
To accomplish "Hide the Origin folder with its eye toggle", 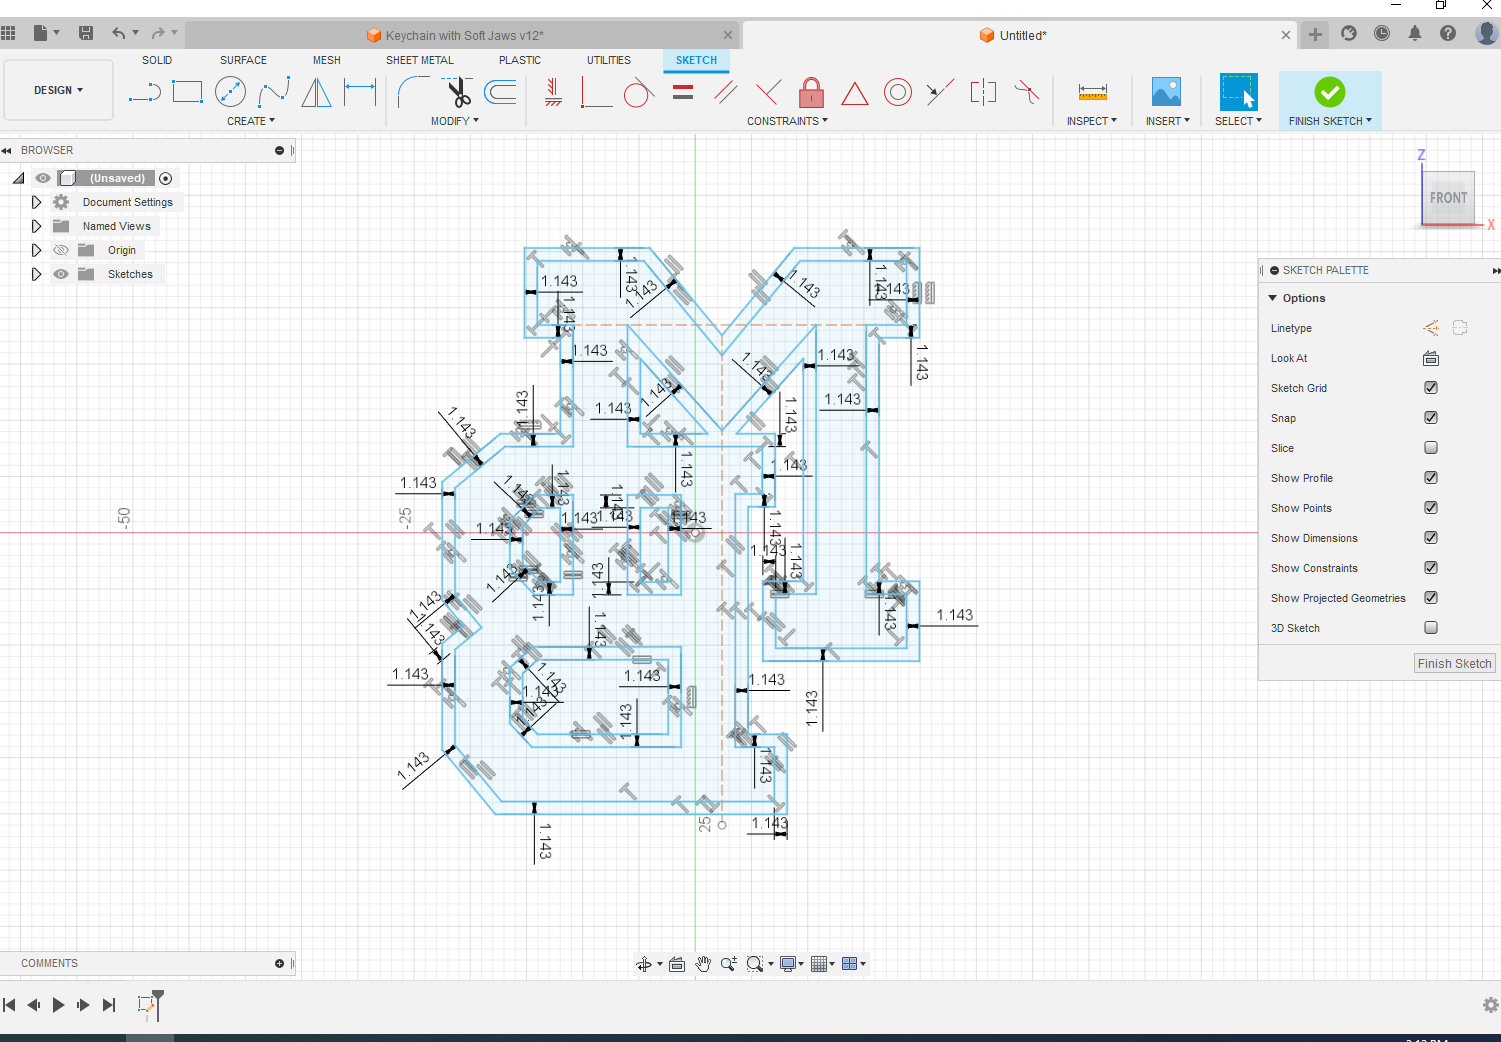I will coord(61,249).
